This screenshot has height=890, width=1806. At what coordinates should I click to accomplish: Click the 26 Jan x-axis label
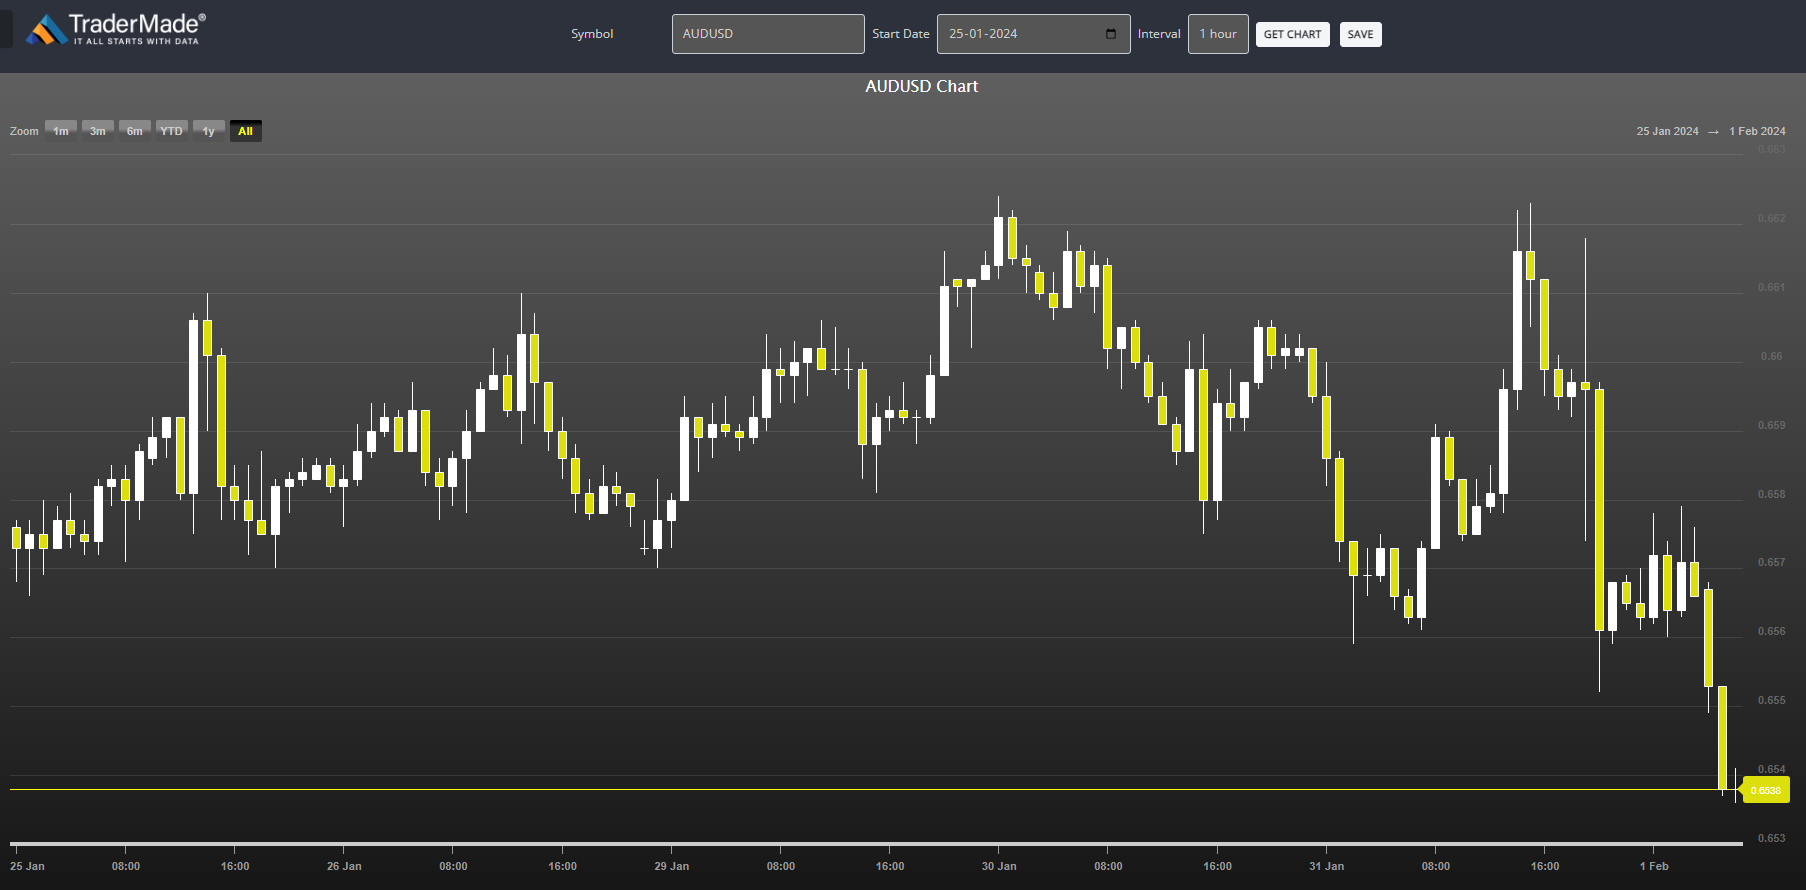344,866
